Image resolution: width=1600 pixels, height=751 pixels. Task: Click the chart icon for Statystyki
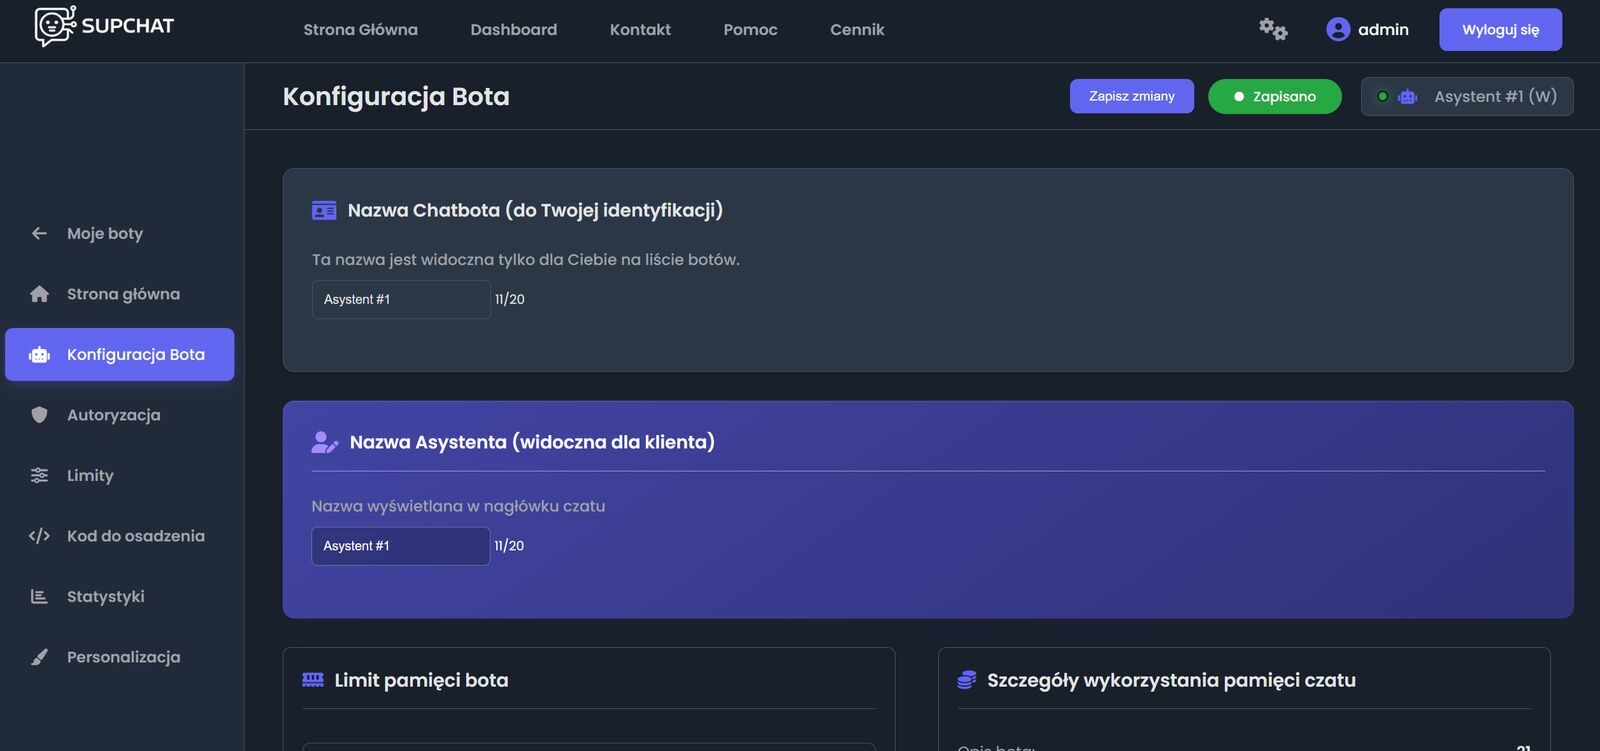pos(39,597)
